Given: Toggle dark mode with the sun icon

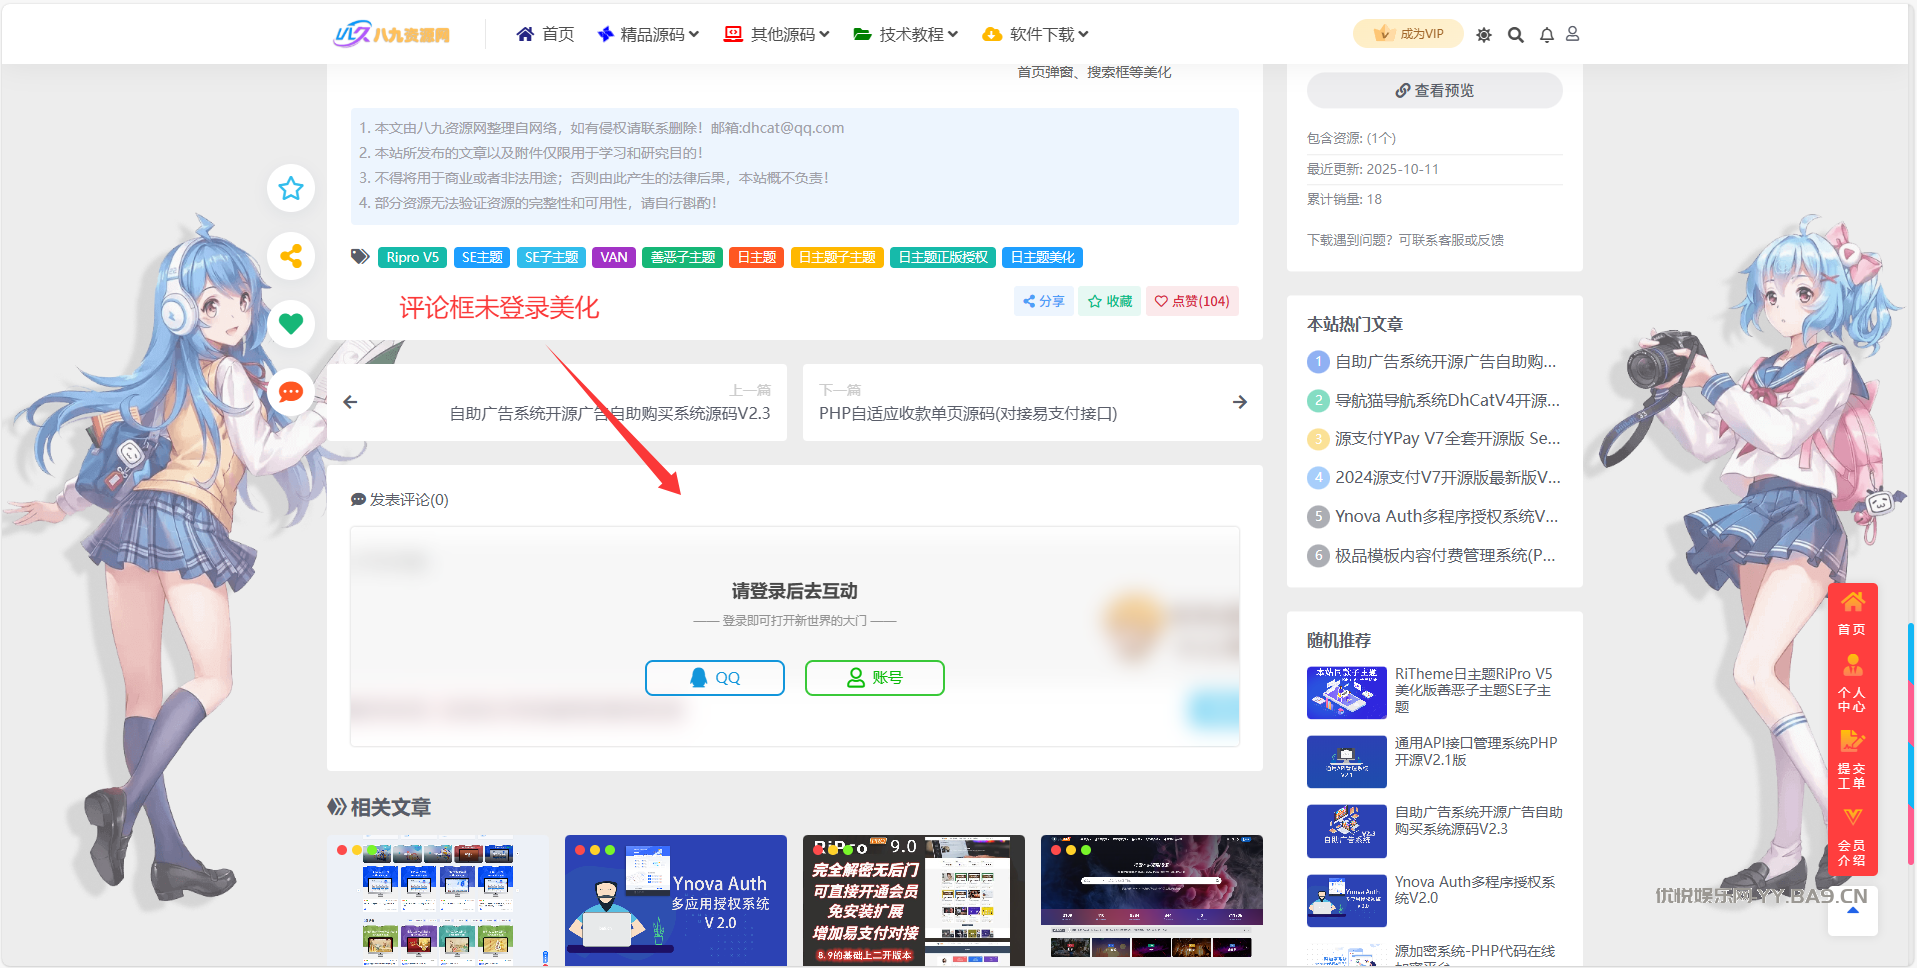Looking at the screenshot, I should (1484, 35).
